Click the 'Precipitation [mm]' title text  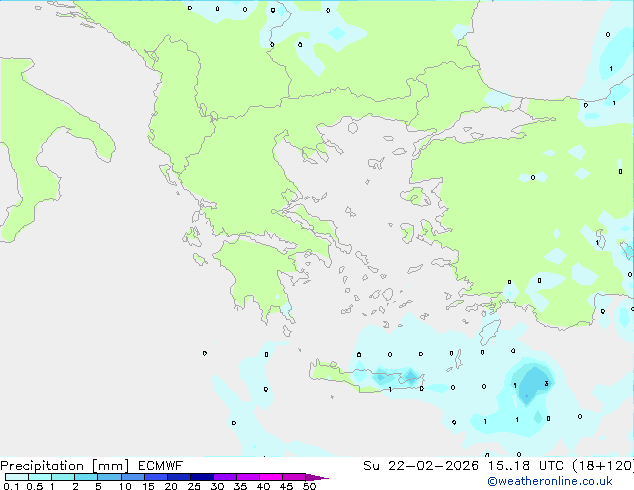point(64,466)
